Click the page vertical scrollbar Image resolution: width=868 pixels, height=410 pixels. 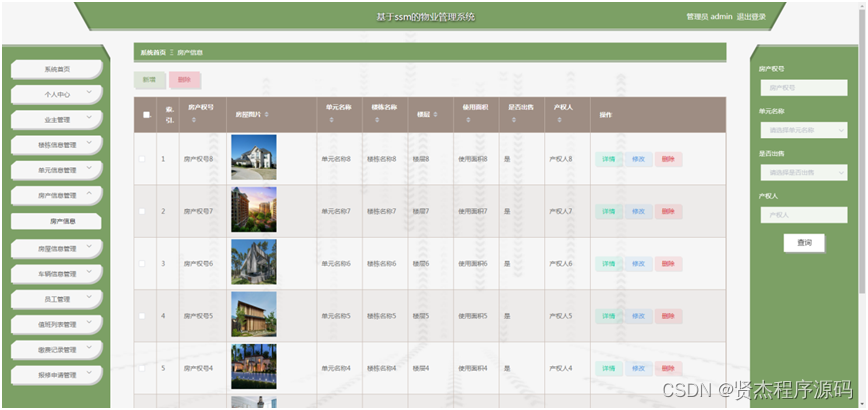pyautogui.click(x=862, y=149)
